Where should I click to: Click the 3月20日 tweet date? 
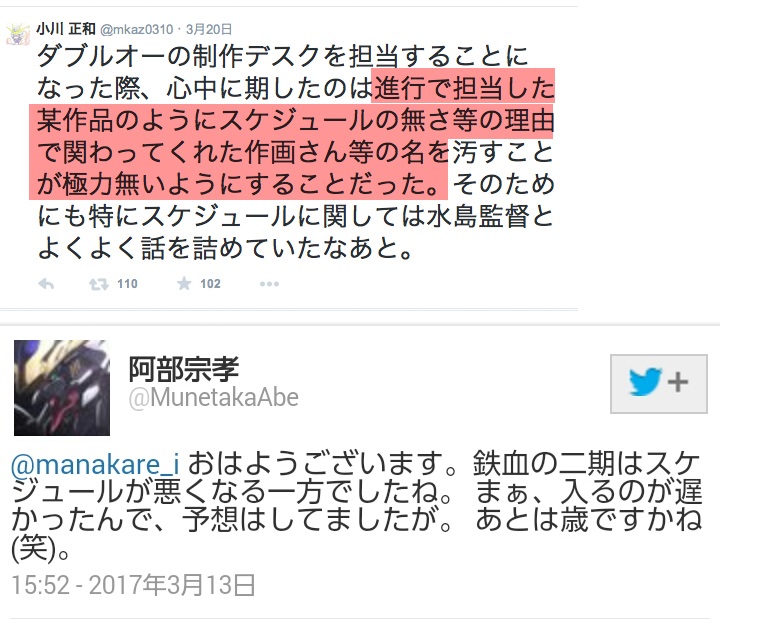tap(209, 30)
